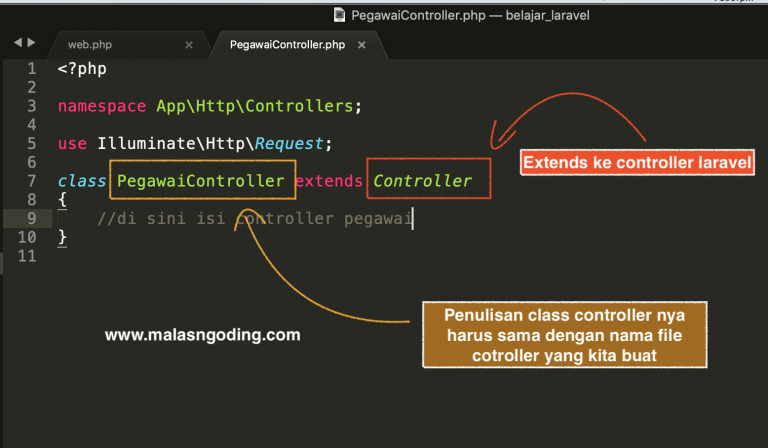Switch to the web.php tab

[90, 45]
